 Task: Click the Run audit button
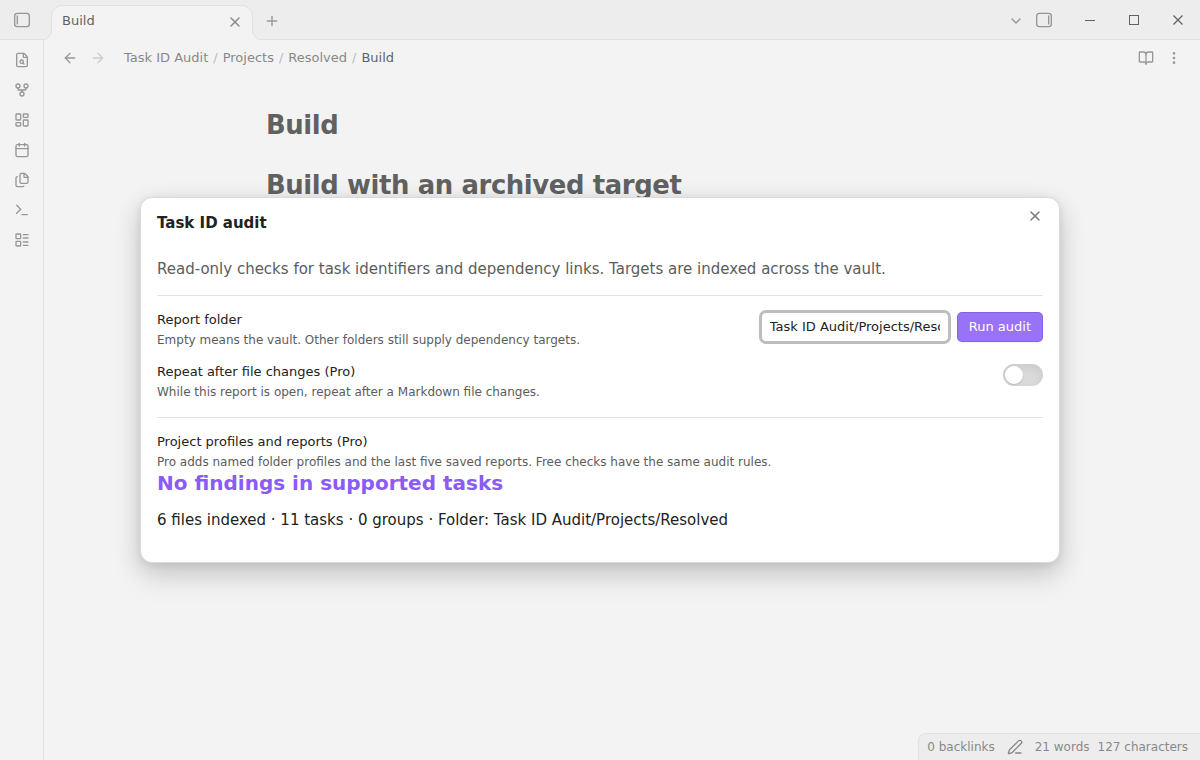coord(1000,327)
